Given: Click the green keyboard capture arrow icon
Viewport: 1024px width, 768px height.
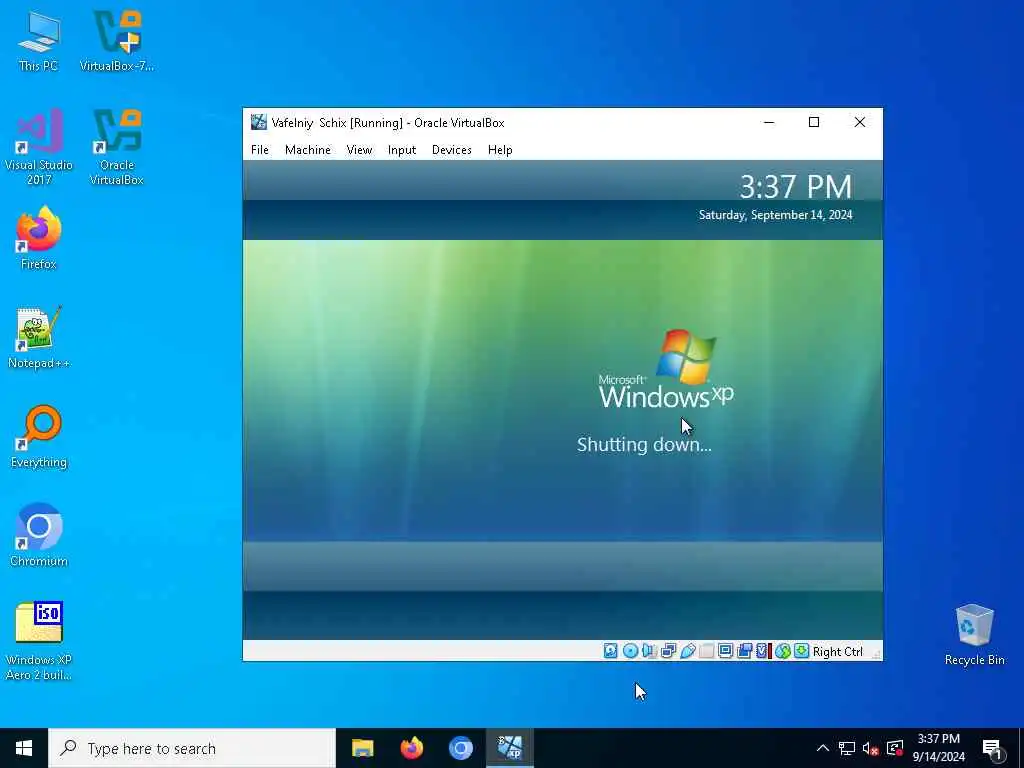Looking at the screenshot, I should 801,651.
